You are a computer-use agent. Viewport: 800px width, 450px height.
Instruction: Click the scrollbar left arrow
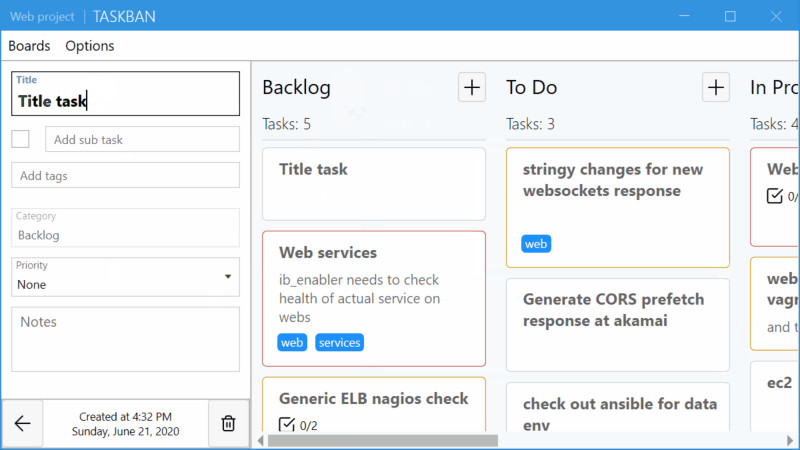[261, 440]
